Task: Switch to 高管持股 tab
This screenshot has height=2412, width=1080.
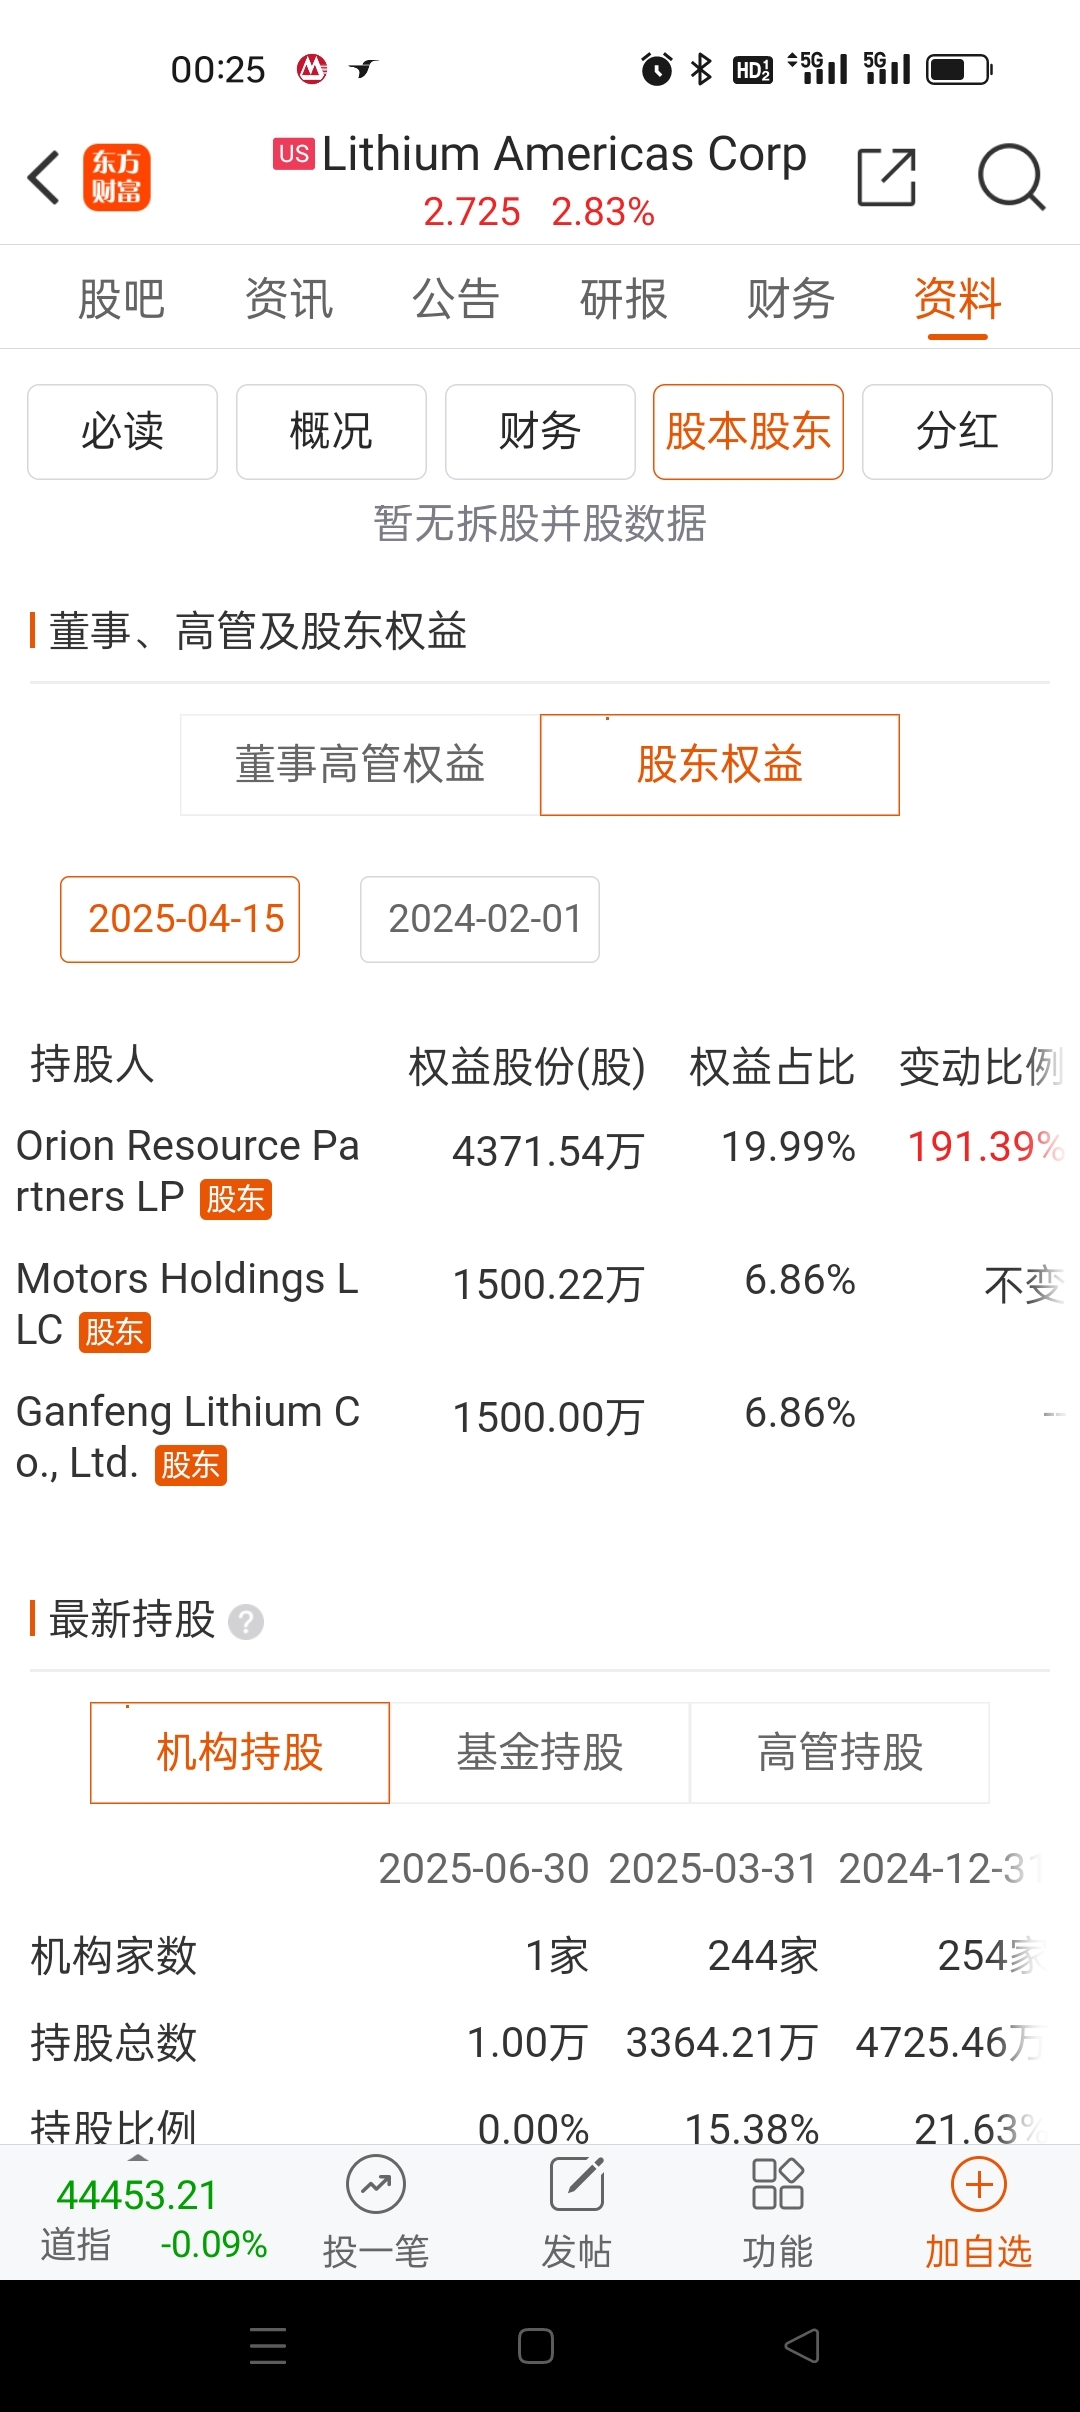Action: pyautogui.click(x=840, y=1753)
